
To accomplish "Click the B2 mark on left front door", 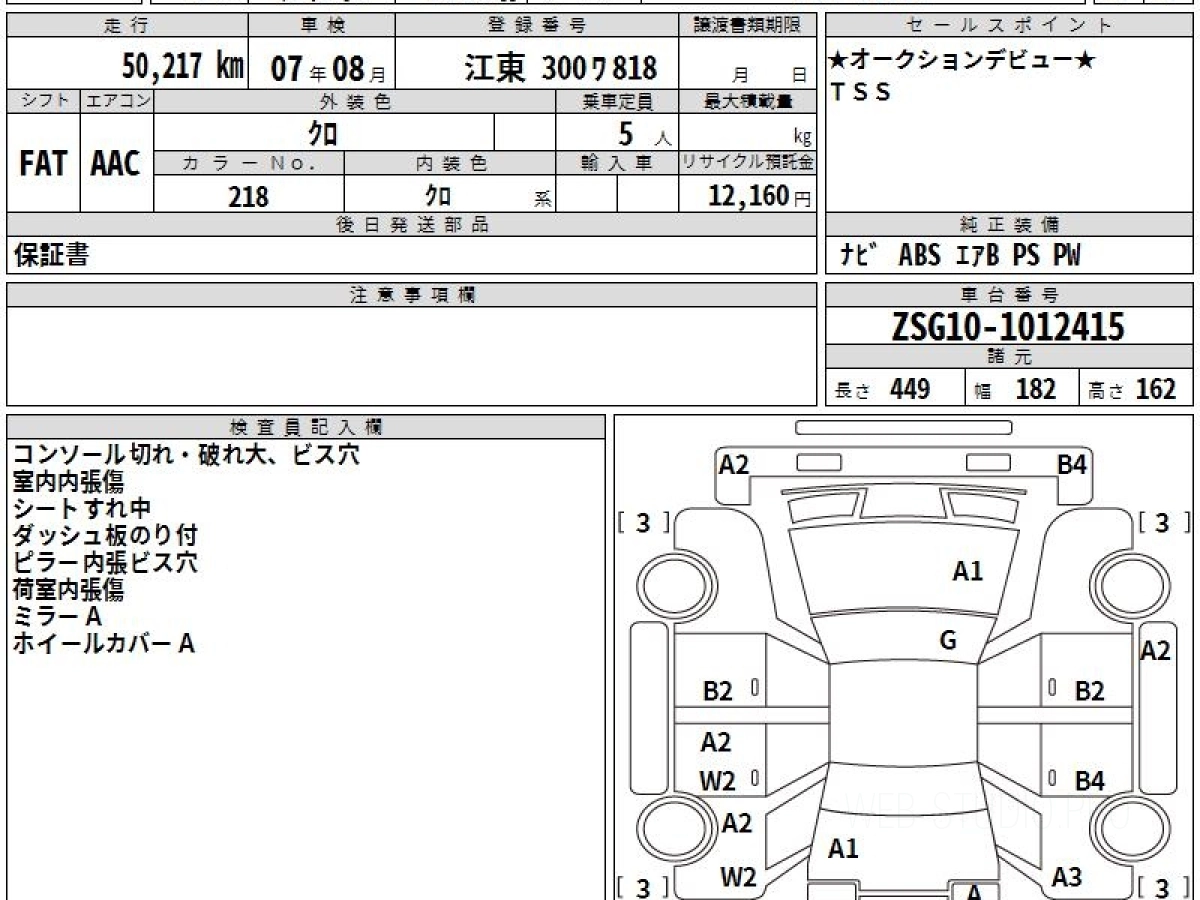I will coord(718,691).
